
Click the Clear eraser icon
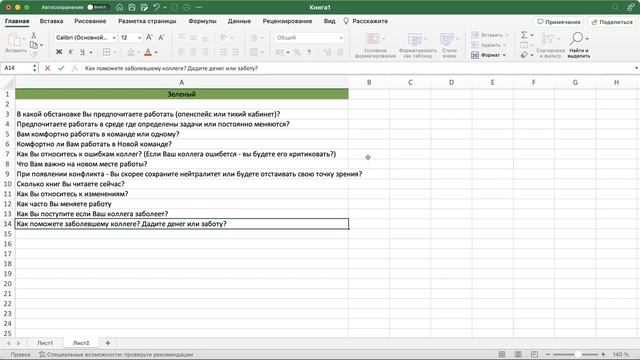pyautogui.click(x=524, y=55)
